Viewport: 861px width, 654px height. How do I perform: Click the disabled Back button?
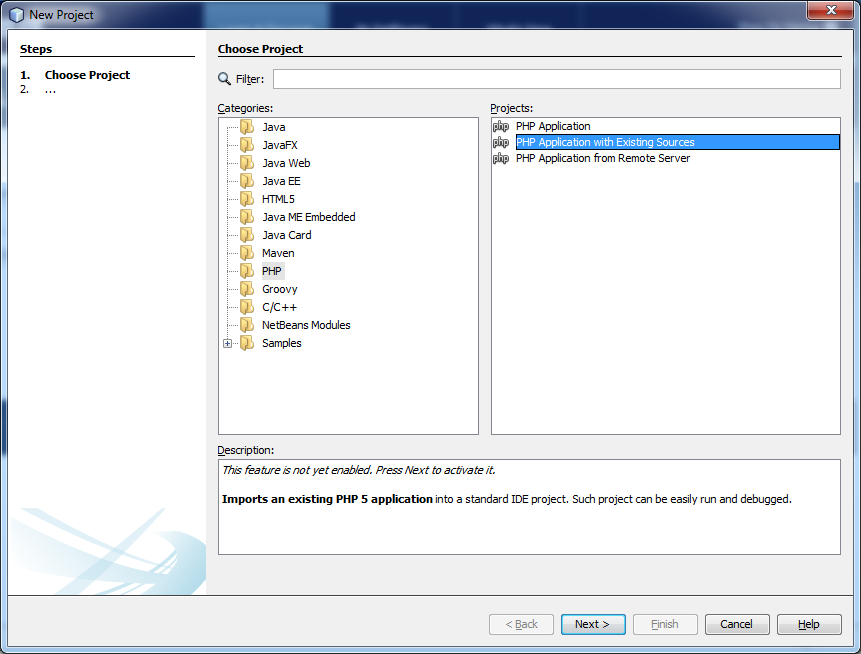[x=521, y=624]
